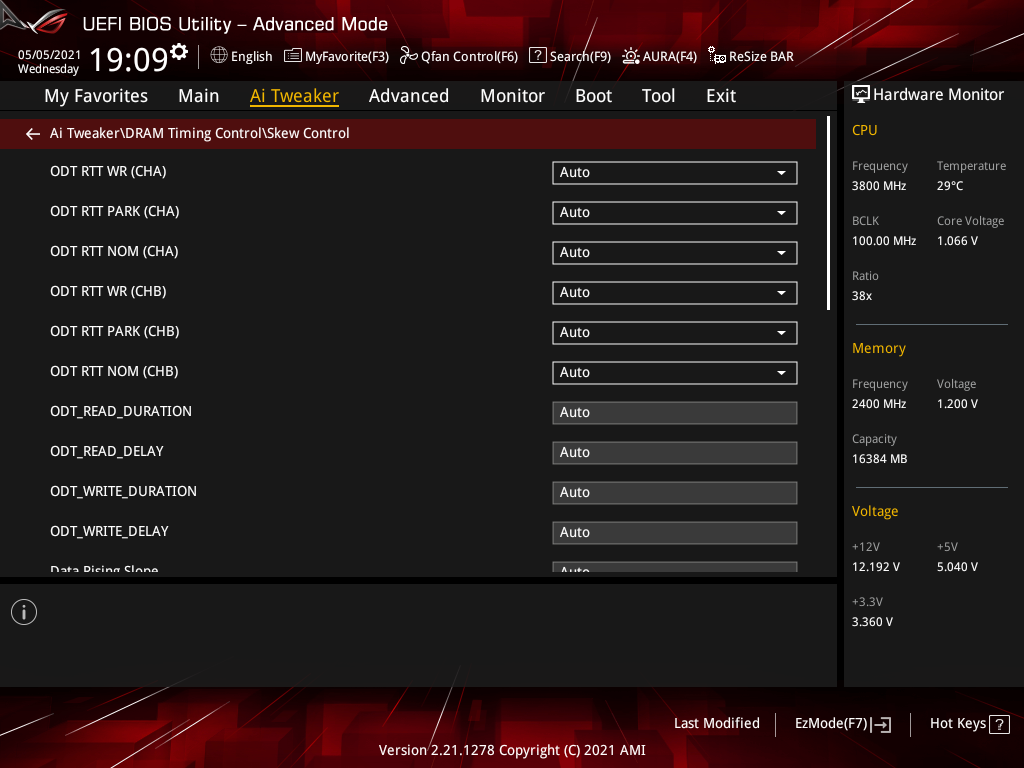Click CPU Frequency 3800 MHz value
The height and width of the screenshot is (768, 1024).
click(x=879, y=186)
